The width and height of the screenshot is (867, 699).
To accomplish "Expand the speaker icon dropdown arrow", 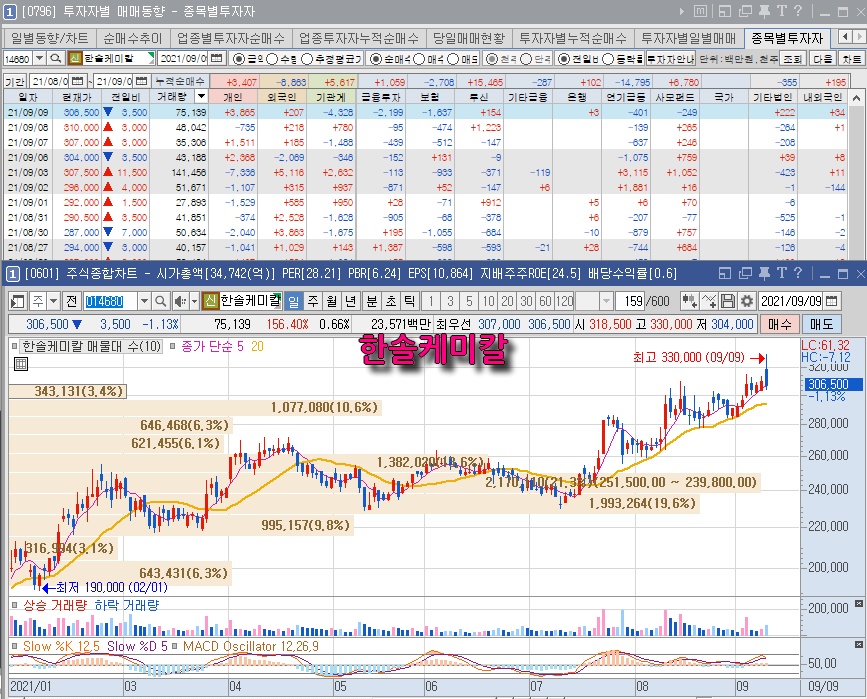I will click(194, 301).
